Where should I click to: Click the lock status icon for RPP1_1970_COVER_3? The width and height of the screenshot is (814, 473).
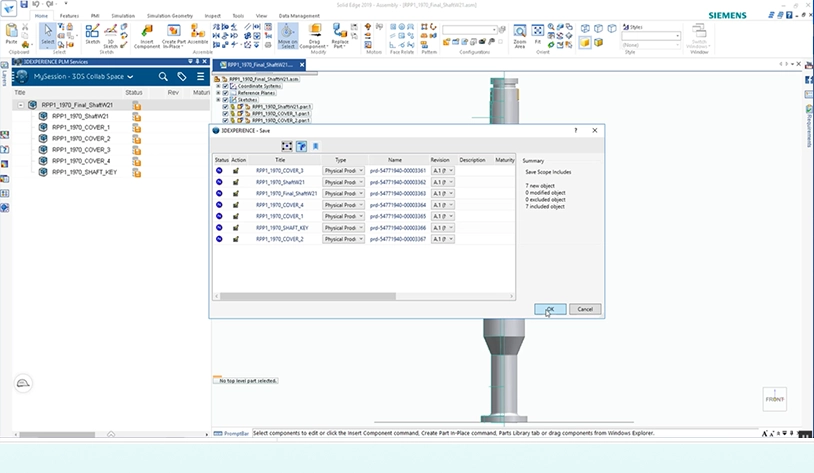click(137, 150)
